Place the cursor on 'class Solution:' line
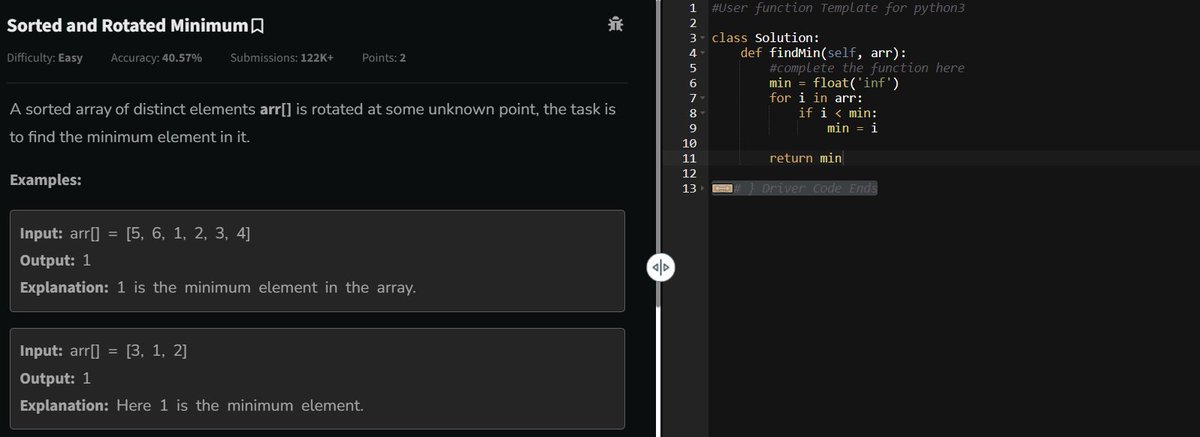 766,38
